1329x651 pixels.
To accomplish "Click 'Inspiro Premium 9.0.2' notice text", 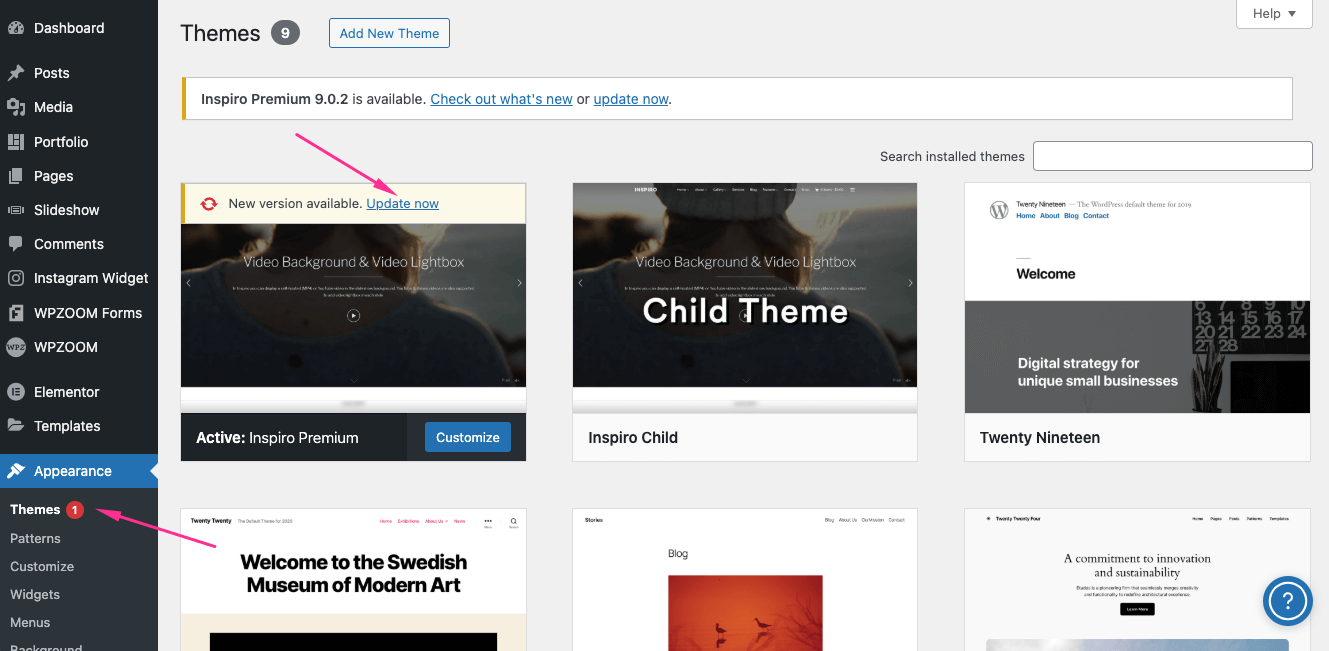I will tap(275, 99).
